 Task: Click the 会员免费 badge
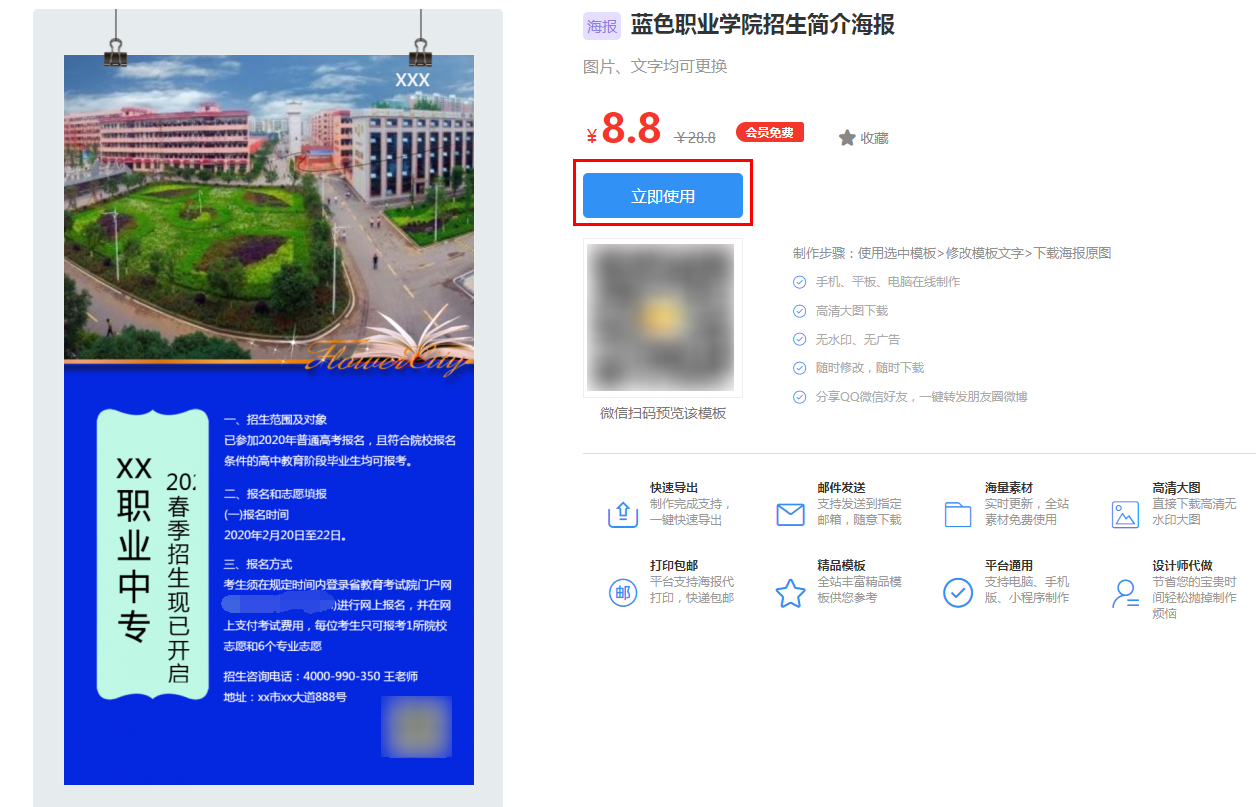point(770,132)
